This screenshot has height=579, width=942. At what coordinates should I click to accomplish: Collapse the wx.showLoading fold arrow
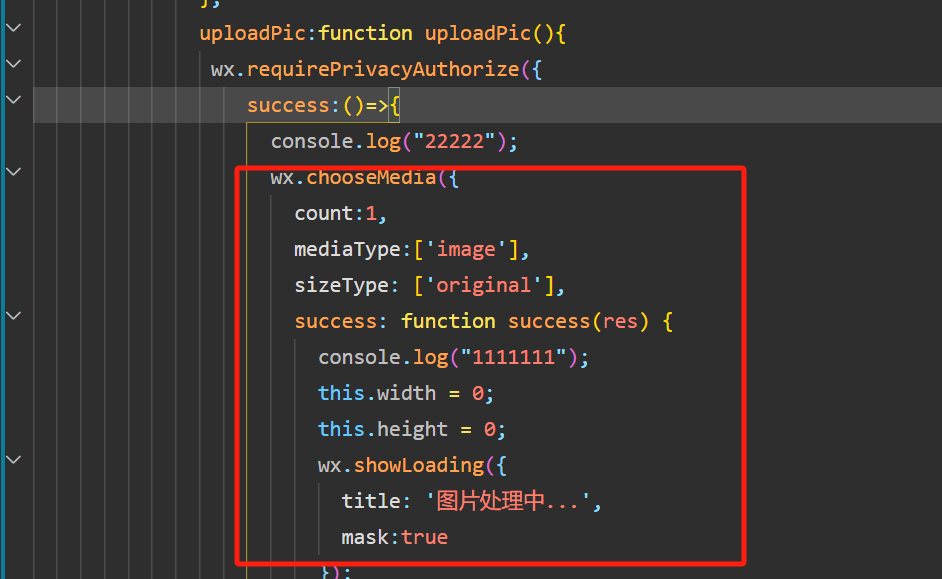coord(13,459)
